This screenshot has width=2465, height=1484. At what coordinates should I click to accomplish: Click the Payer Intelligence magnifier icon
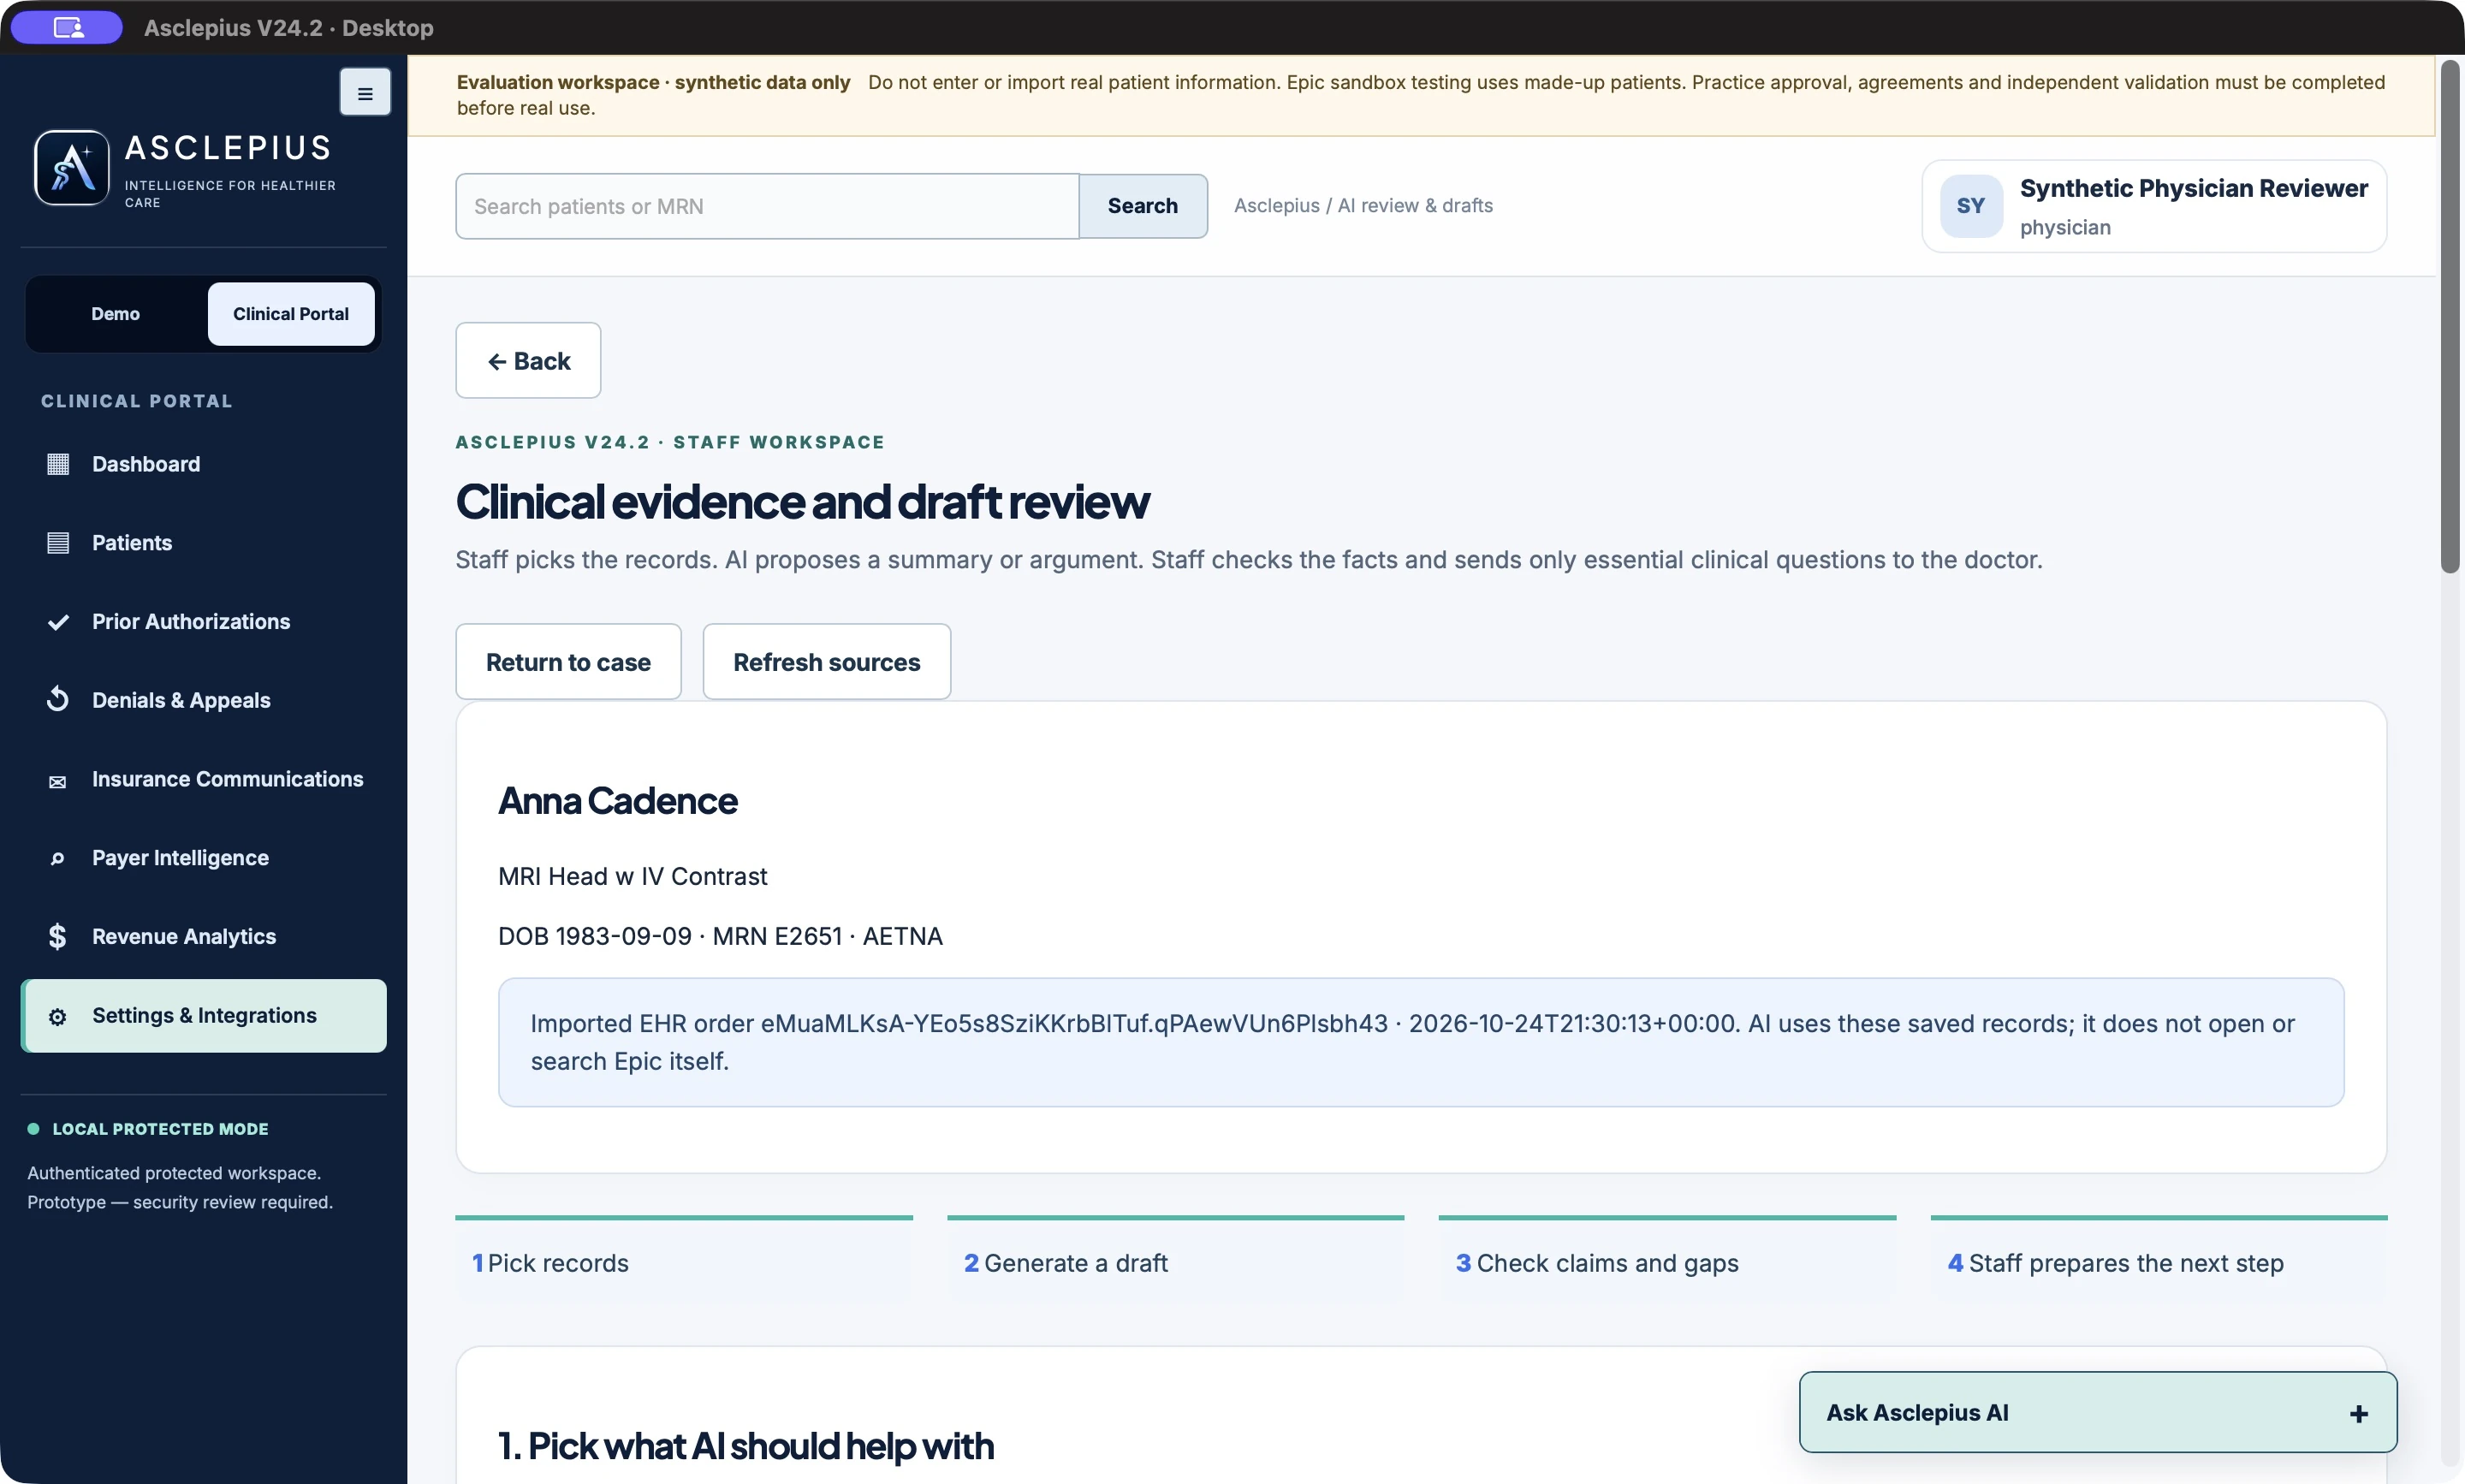pos(58,858)
